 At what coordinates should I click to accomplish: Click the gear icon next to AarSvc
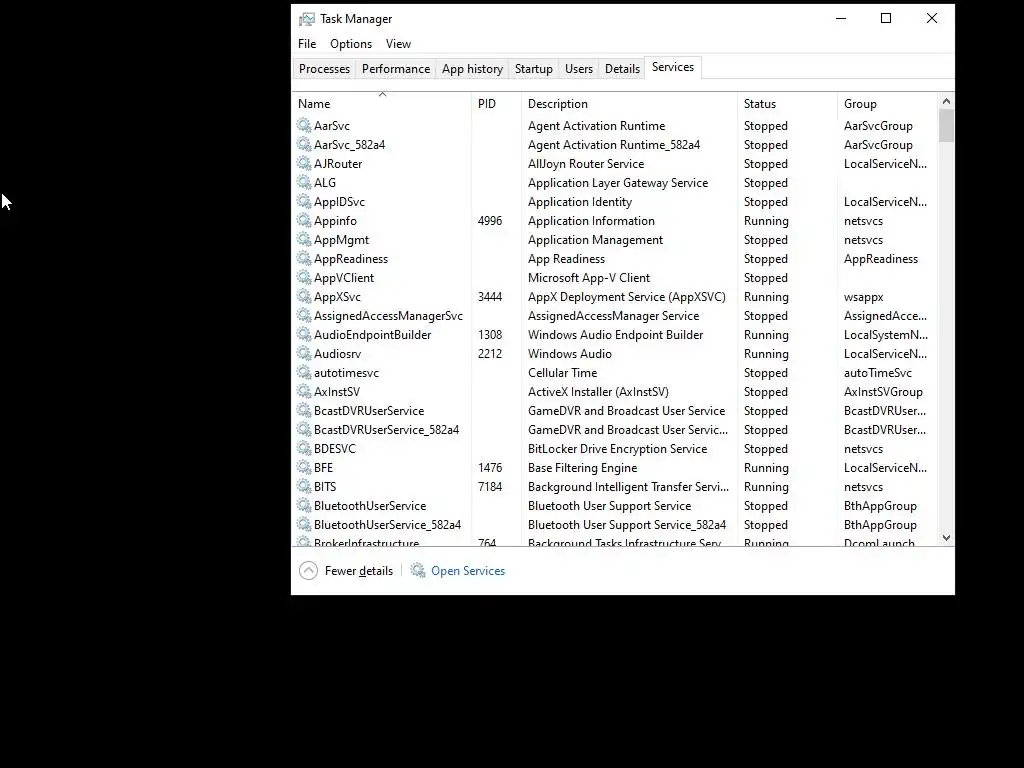coord(304,125)
